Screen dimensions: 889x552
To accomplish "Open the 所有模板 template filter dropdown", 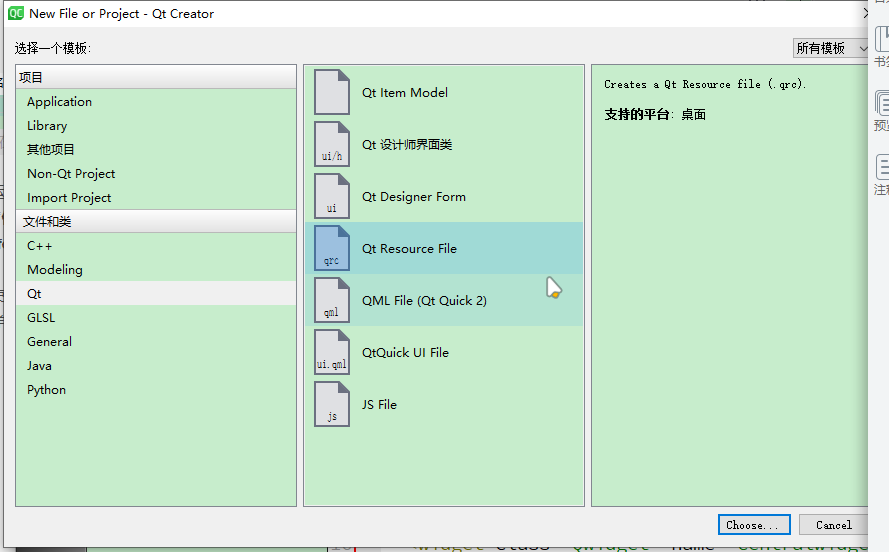I will [x=831, y=48].
